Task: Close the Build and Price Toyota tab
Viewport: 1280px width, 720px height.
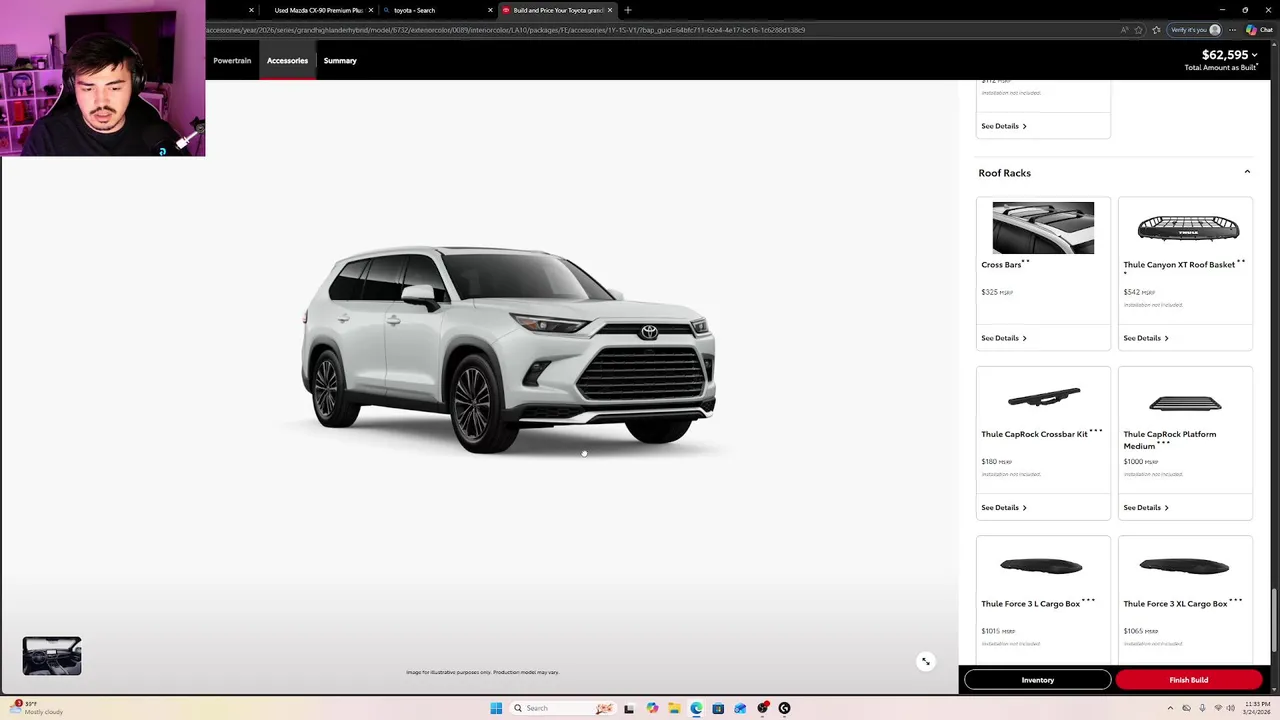Action: (x=610, y=10)
